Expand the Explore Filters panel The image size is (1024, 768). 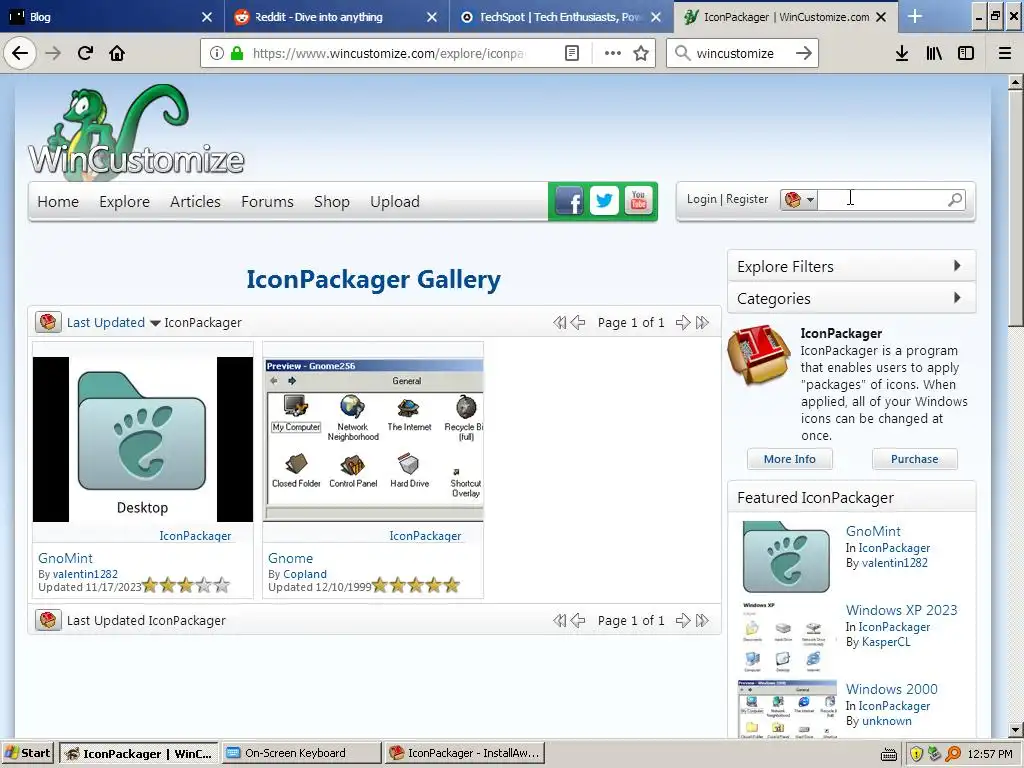tap(852, 266)
